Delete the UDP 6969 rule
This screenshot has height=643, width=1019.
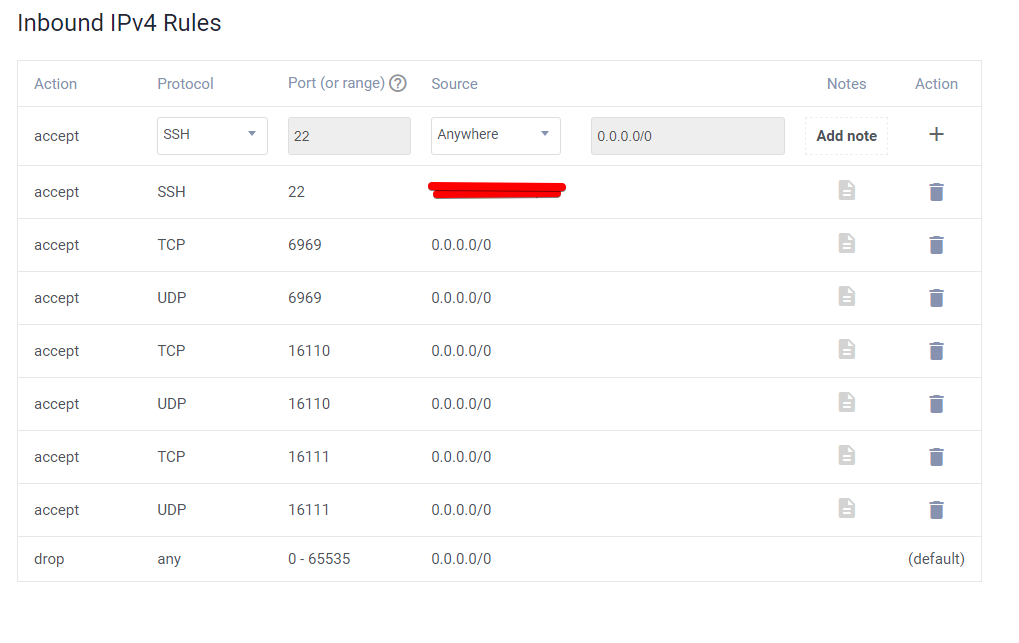pyautogui.click(x=936, y=298)
